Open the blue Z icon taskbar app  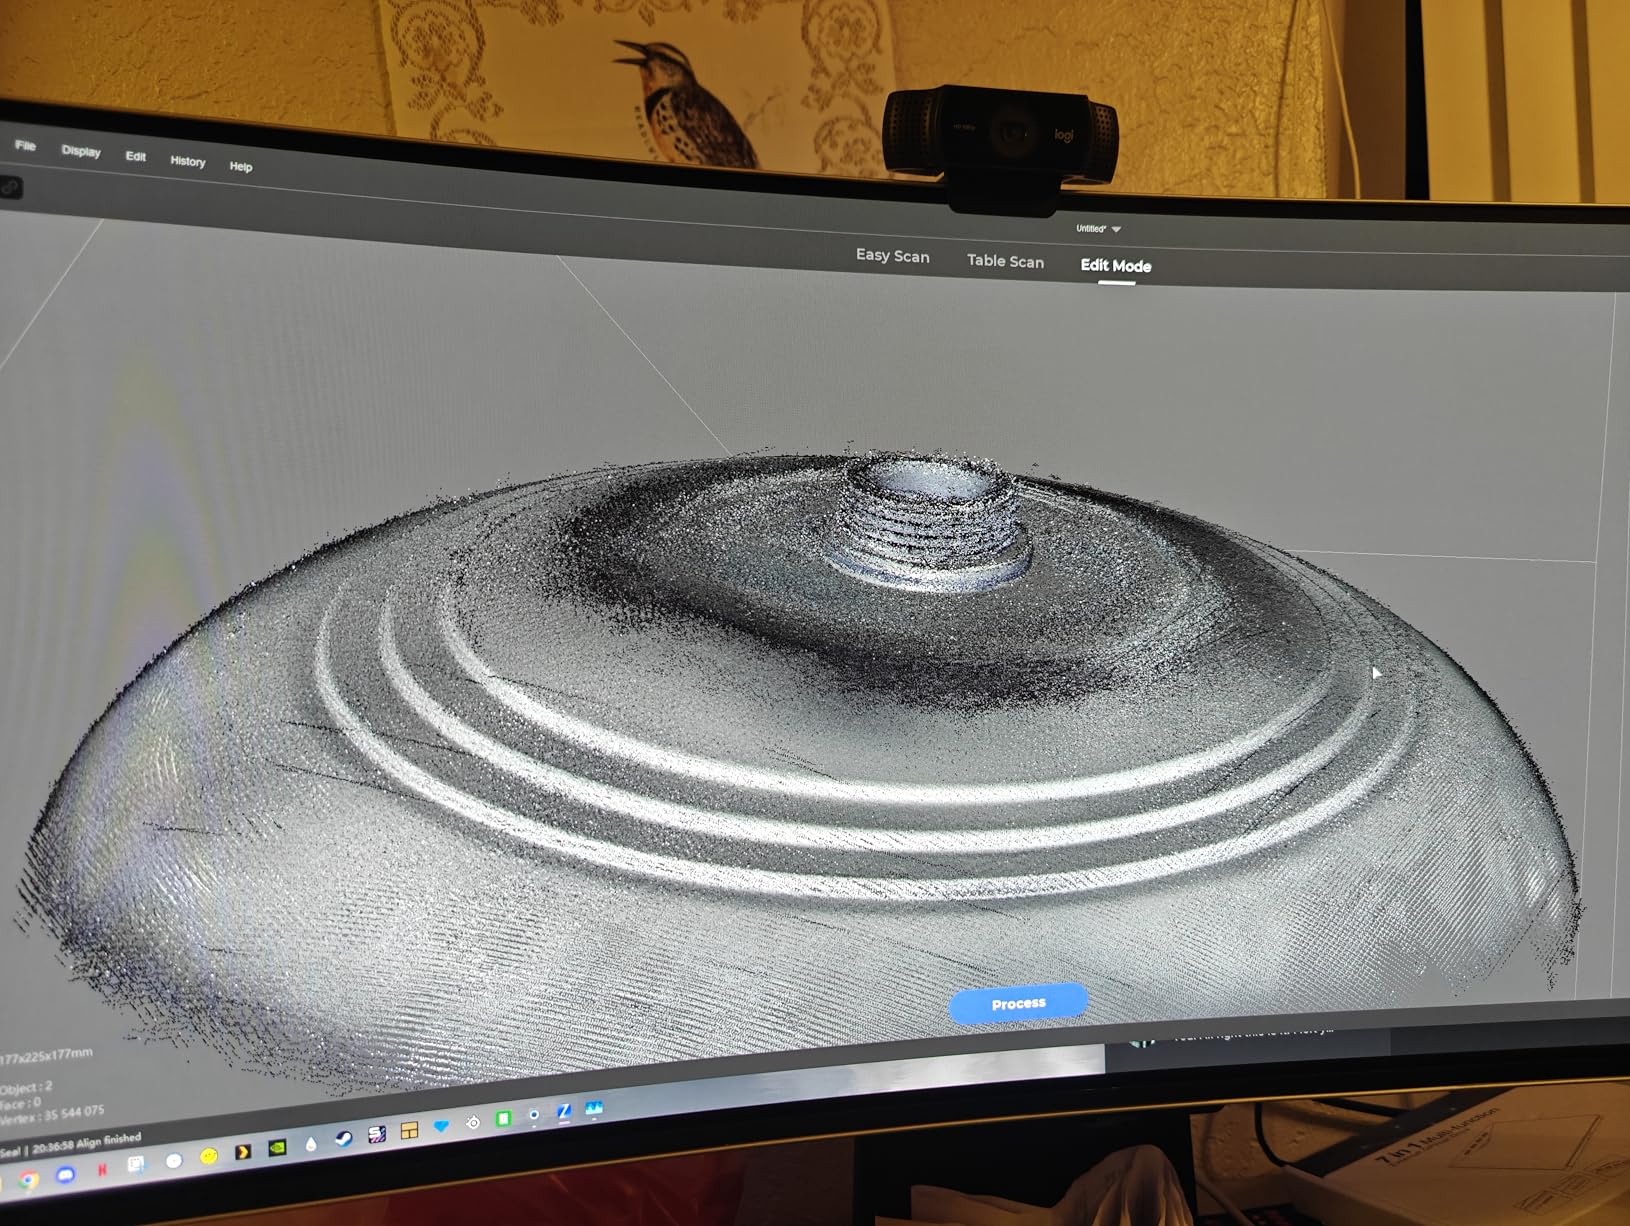coord(565,1111)
